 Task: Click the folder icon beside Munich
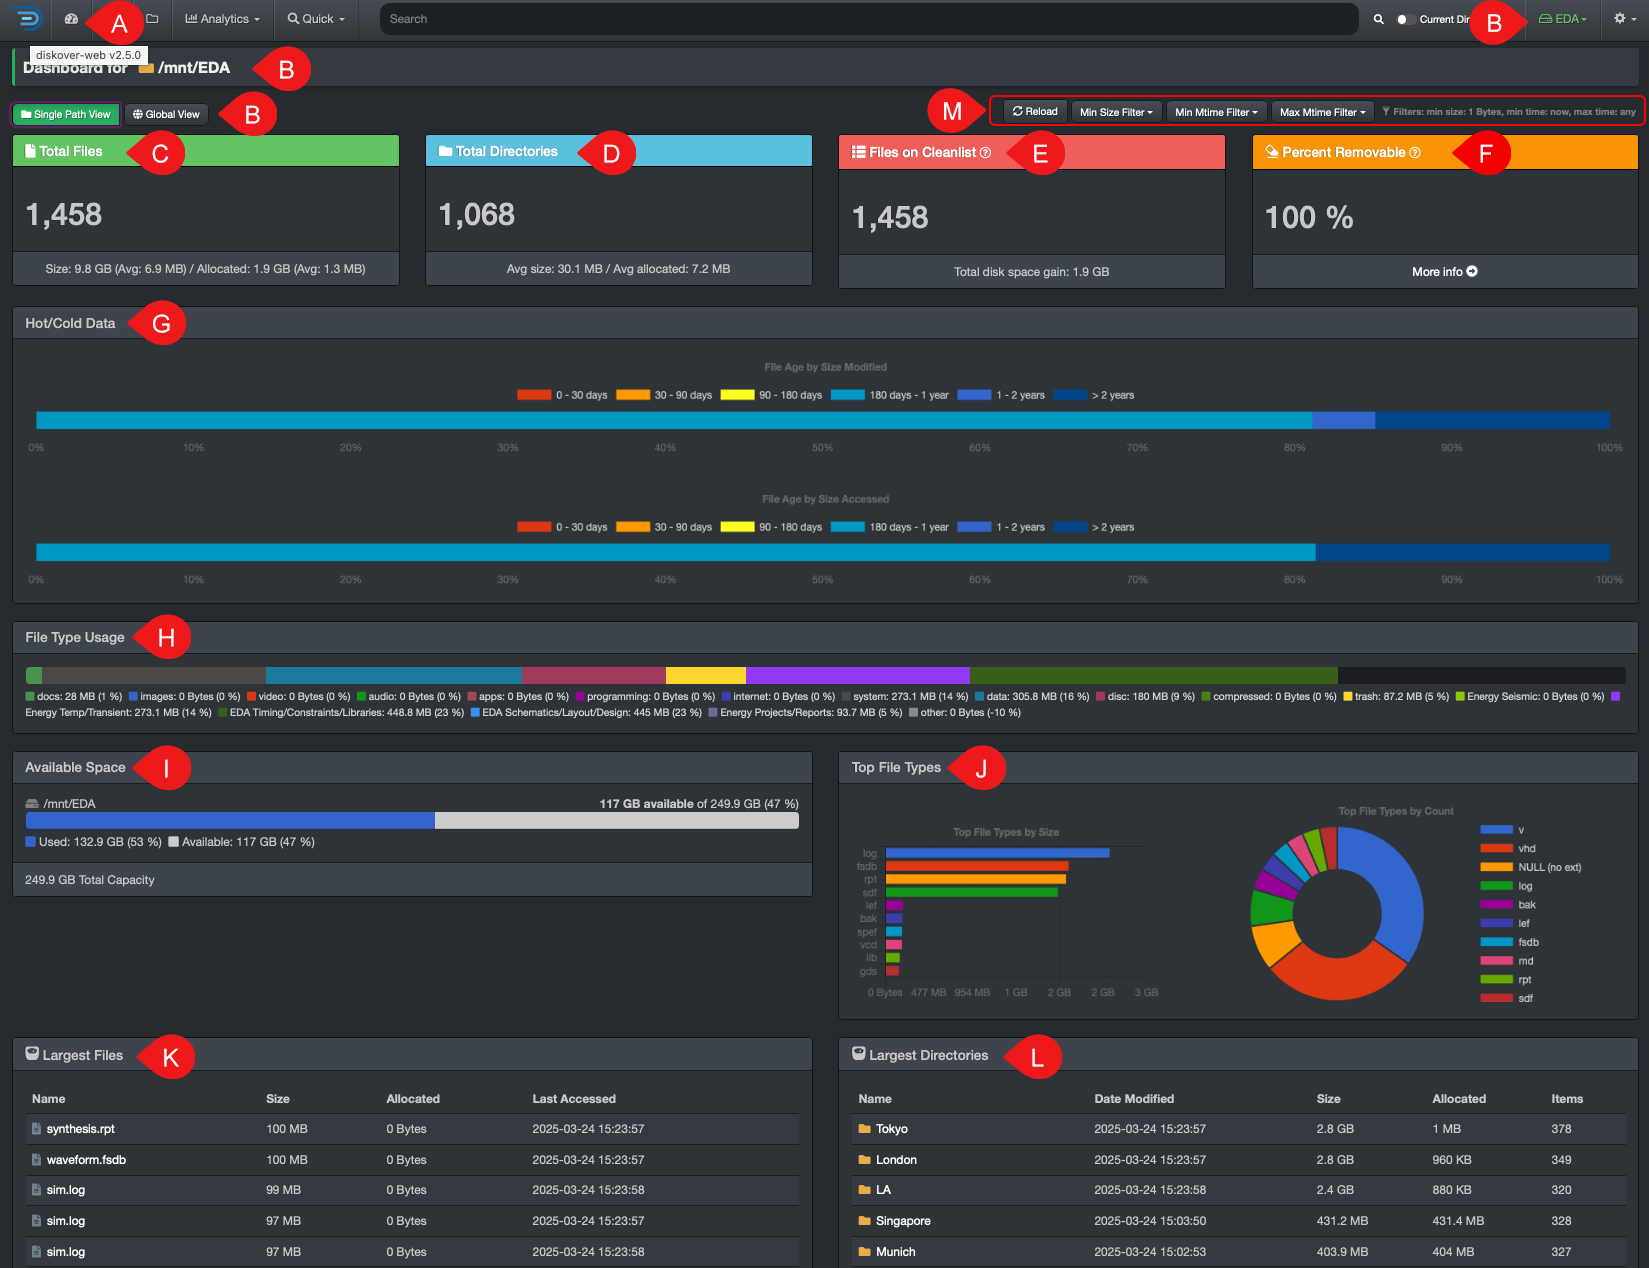[x=864, y=1252]
